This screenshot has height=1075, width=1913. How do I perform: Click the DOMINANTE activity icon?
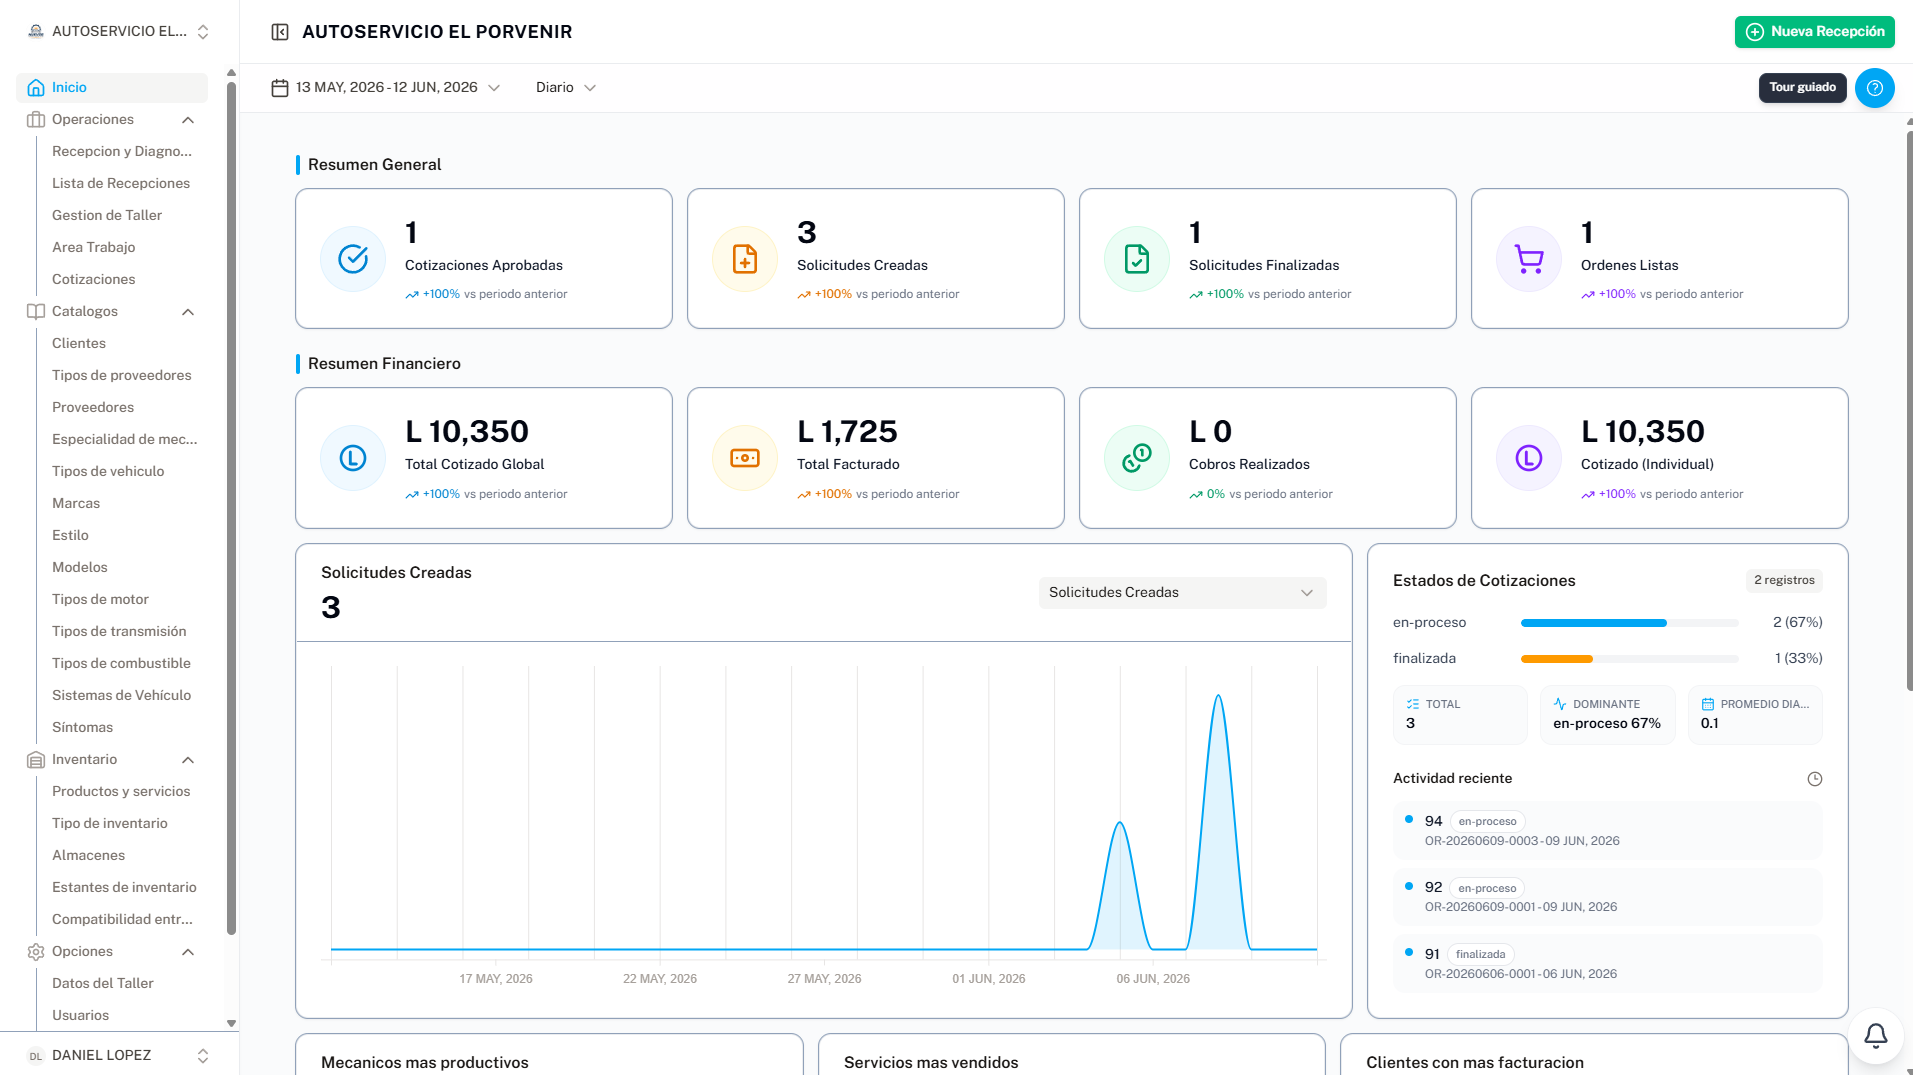coord(1560,704)
